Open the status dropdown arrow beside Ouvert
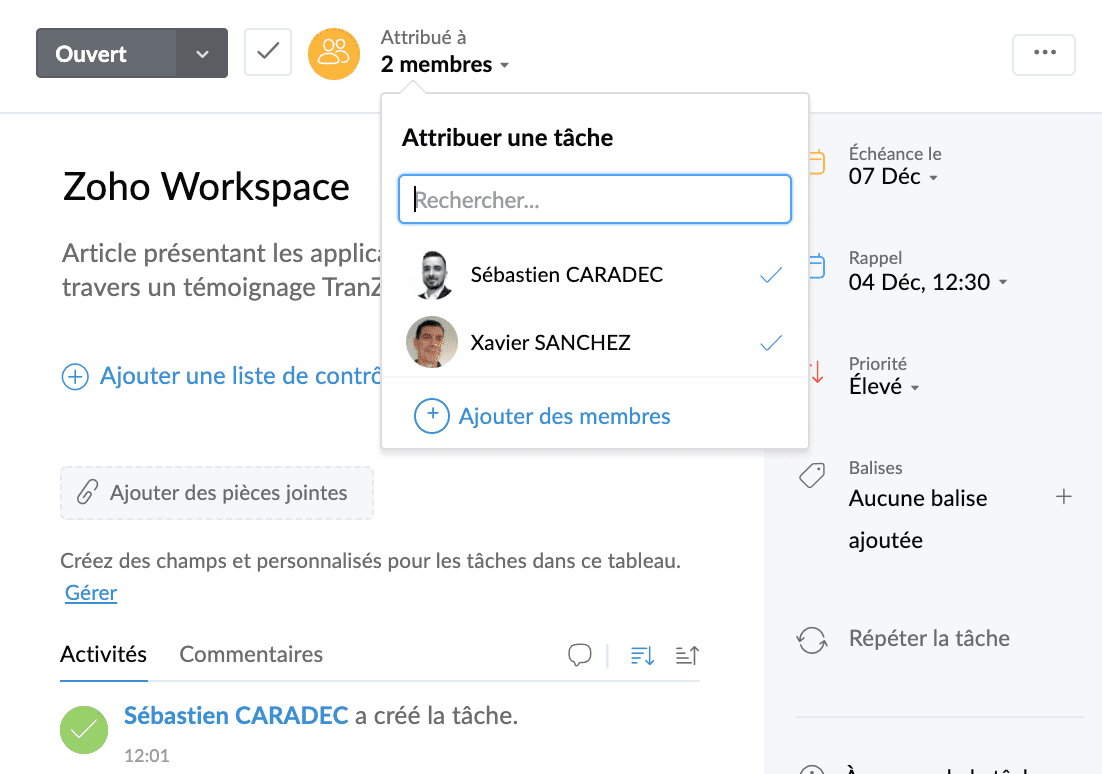The height and width of the screenshot is (774, 1102). tap(202, 53)
